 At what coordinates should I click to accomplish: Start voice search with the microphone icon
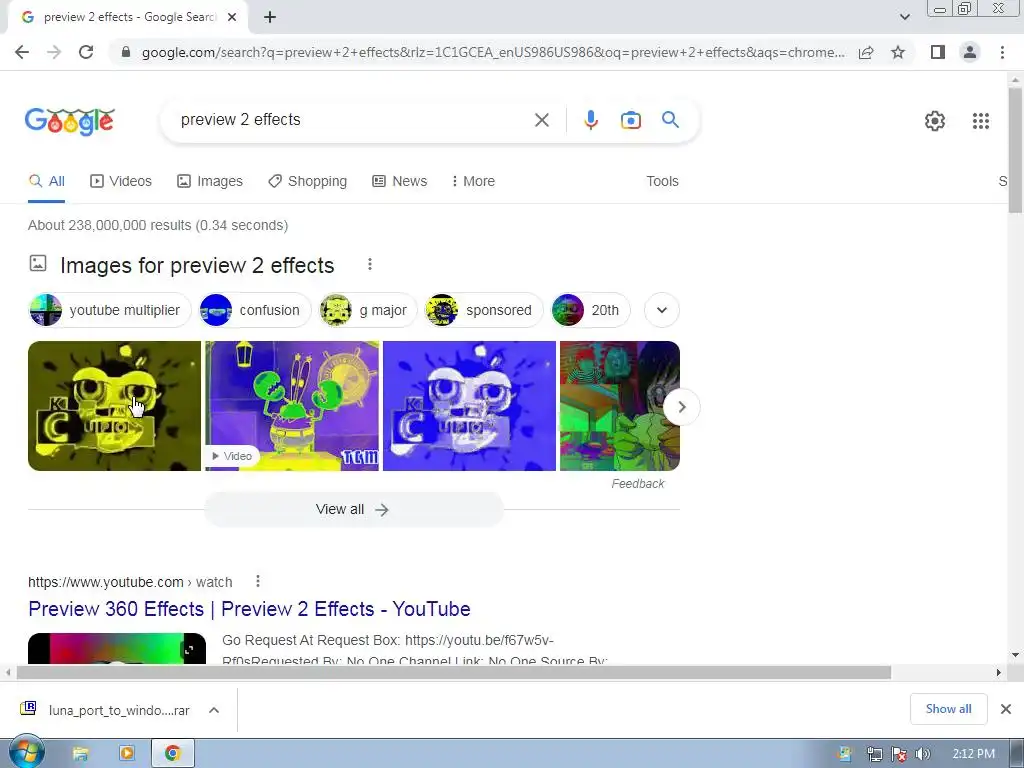(591, 120)
